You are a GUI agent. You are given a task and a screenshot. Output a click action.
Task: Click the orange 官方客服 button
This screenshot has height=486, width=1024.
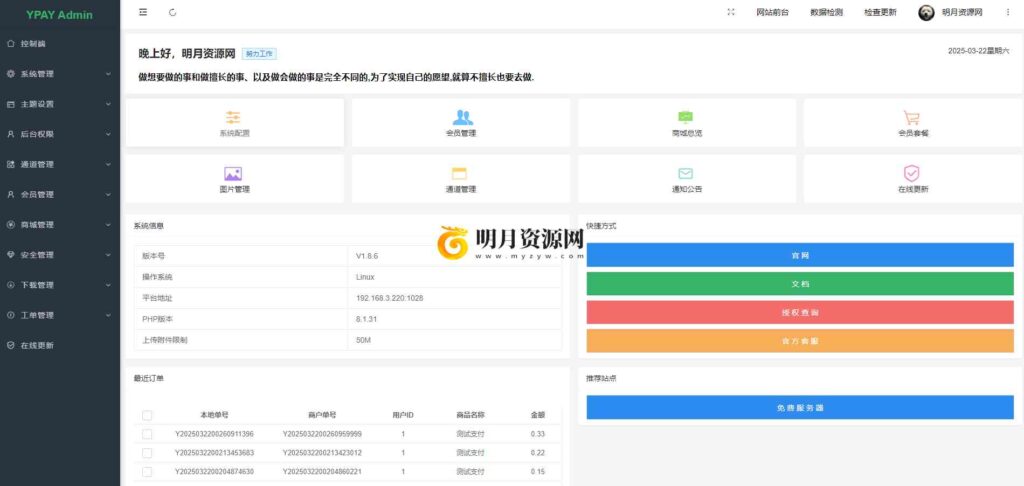tap(800, 341)
